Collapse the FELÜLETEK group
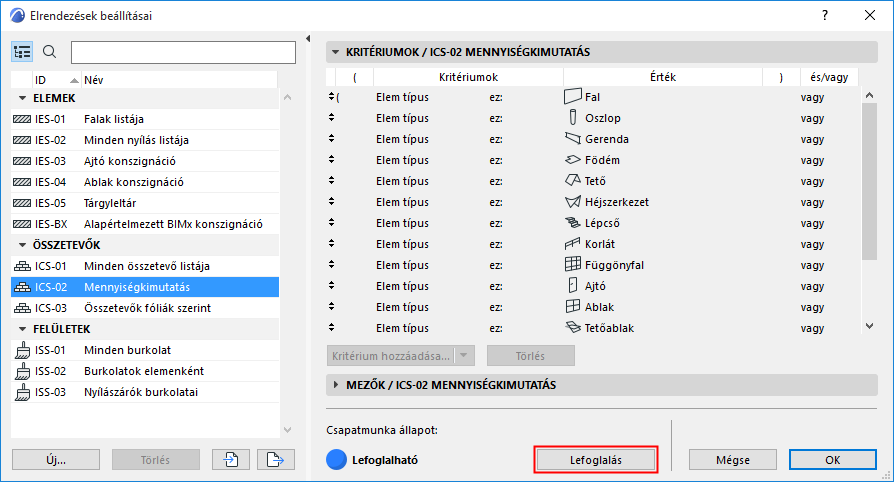This screenshot has height=482, width=894. (23, 329)
